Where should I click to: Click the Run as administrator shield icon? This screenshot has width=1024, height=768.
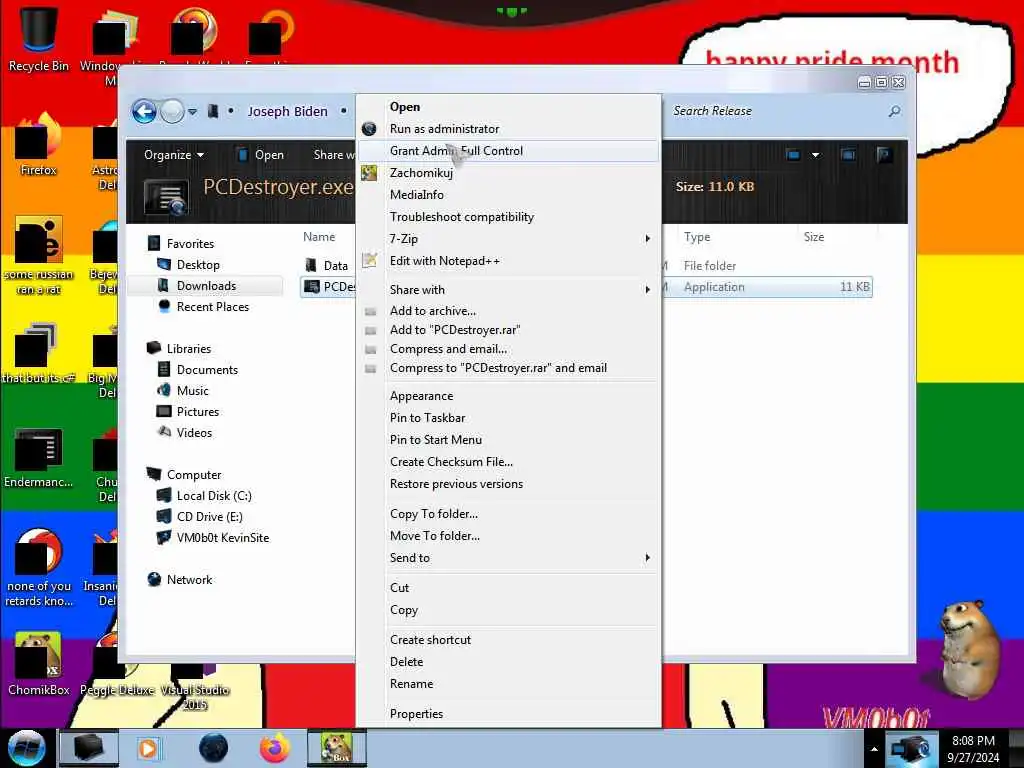[369, 129]
